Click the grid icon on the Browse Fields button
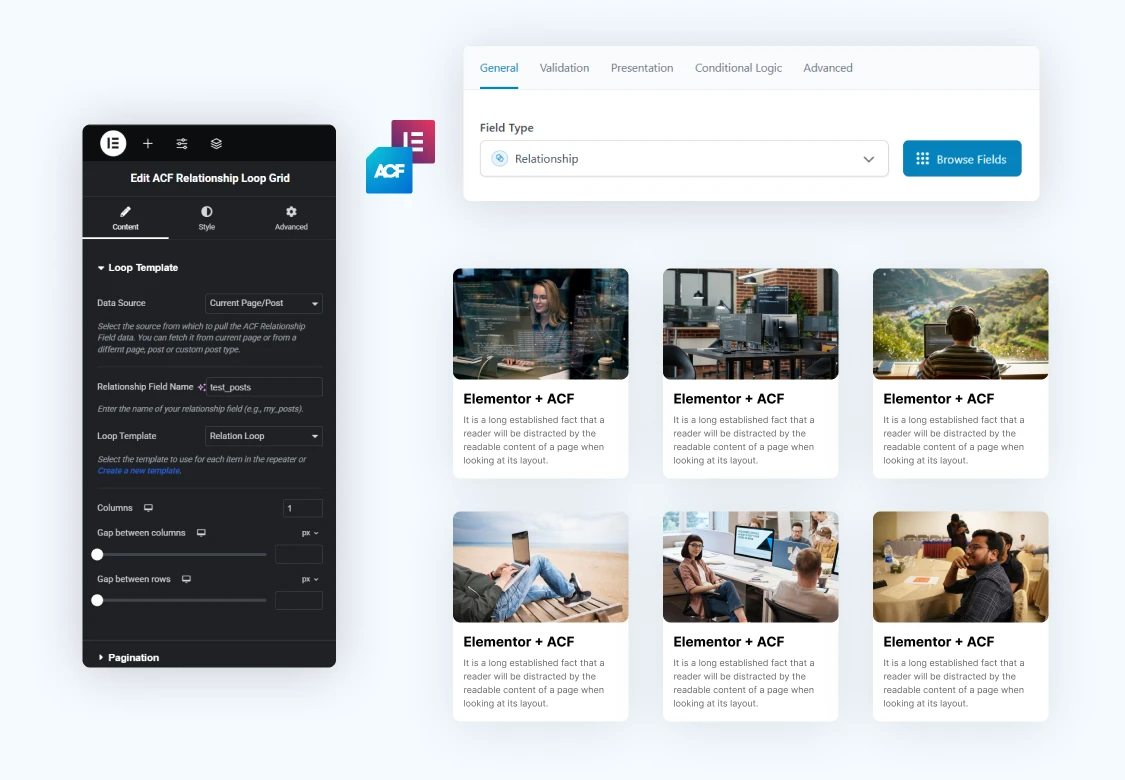 [x=923, y=159]
